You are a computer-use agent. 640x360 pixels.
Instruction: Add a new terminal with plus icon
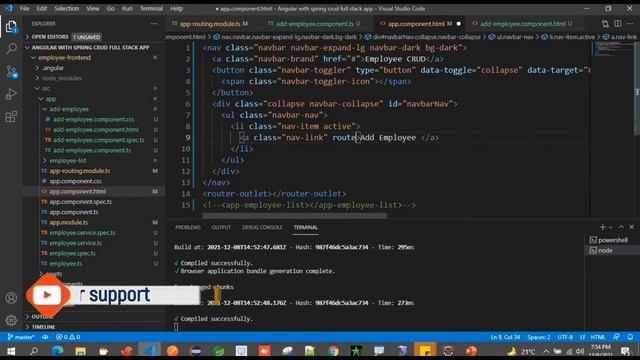[602, 227]
